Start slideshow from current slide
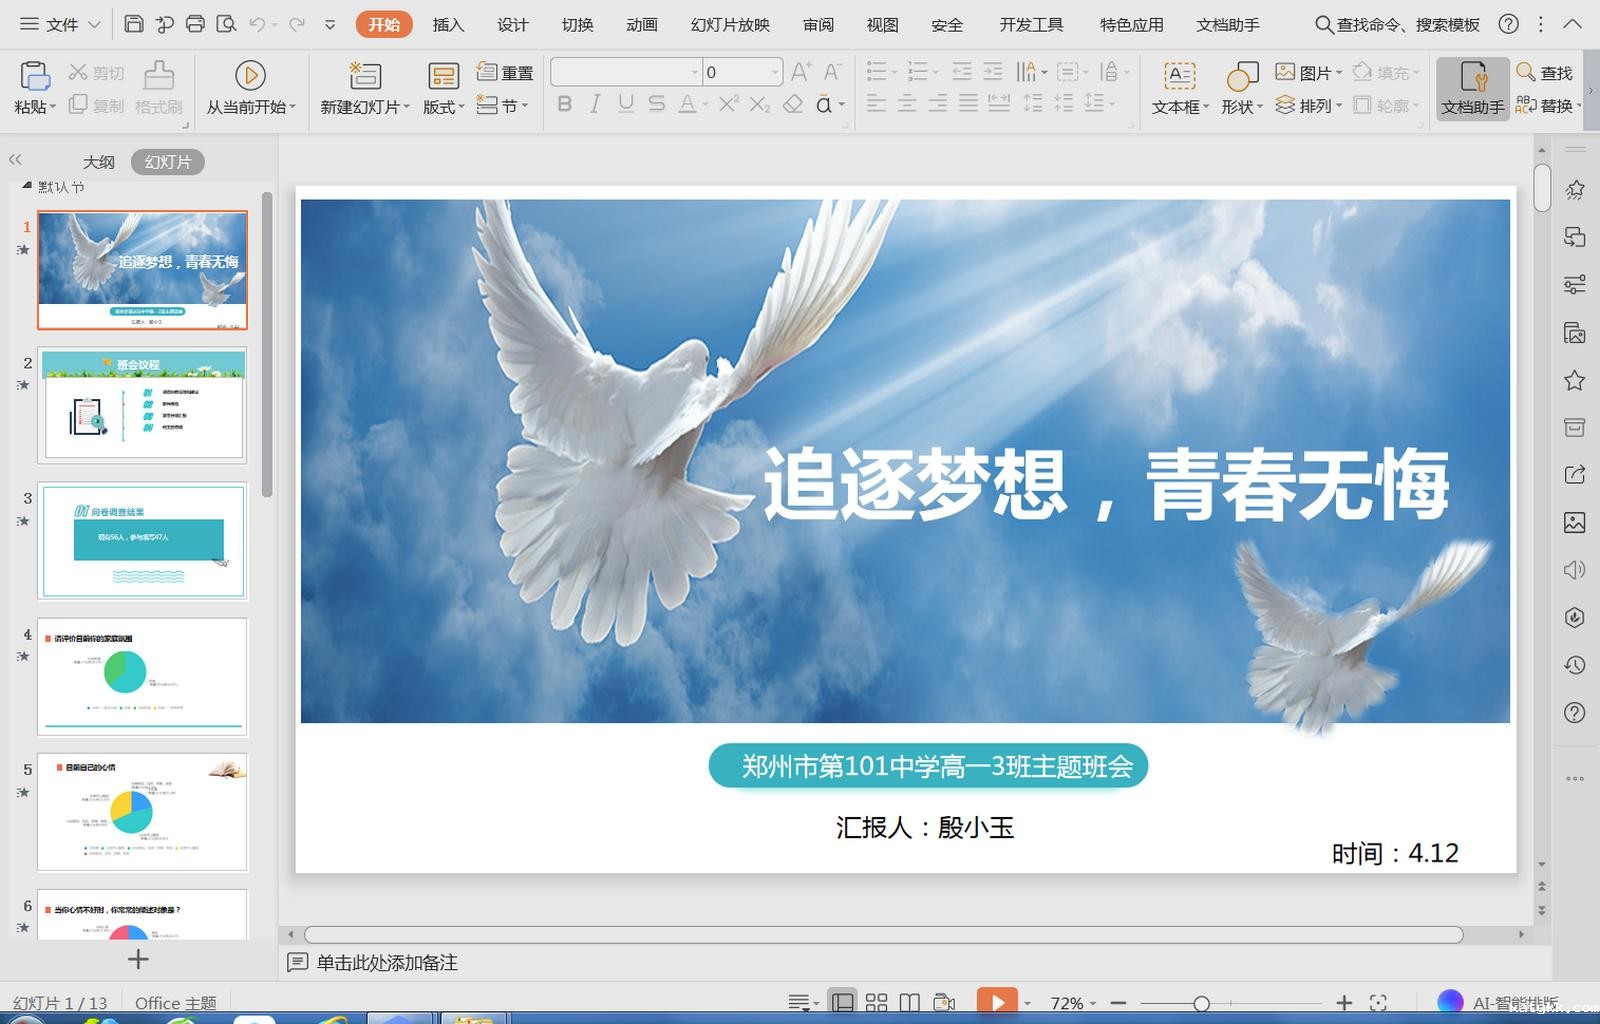This screenshot has width=1600, height=1024. [x=249, y=88]
